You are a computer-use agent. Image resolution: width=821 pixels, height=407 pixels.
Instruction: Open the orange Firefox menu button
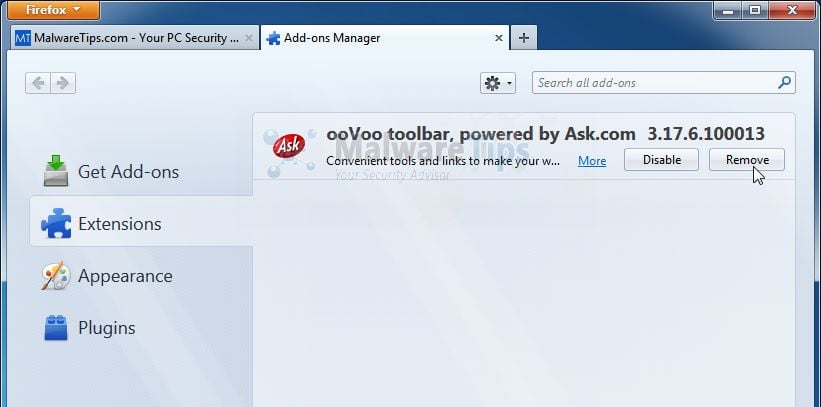point(53,9)
